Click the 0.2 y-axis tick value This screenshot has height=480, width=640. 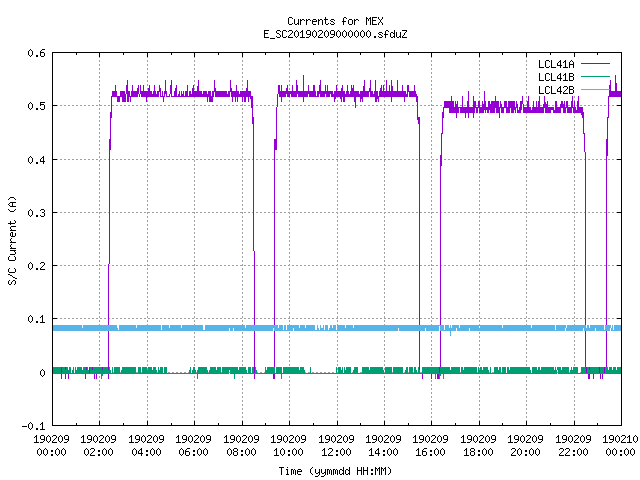pos(36,266)
